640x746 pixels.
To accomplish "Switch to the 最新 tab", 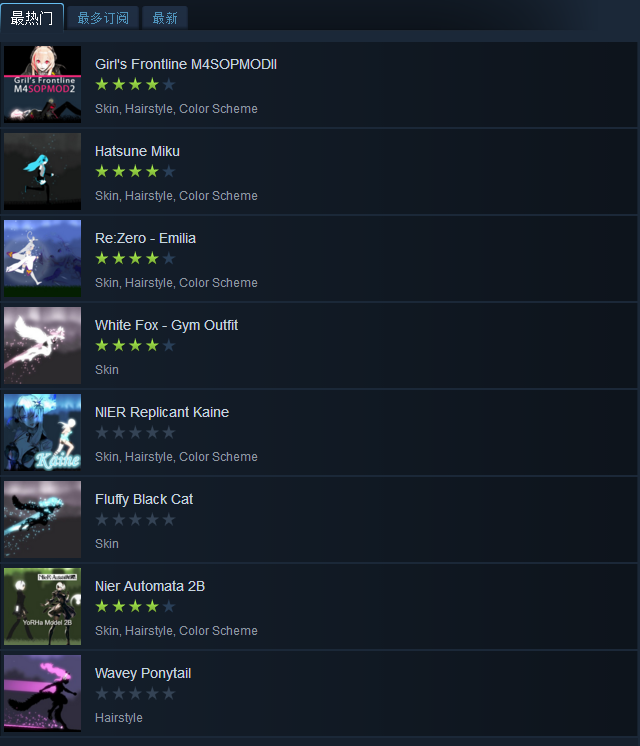I will [165, 18].
